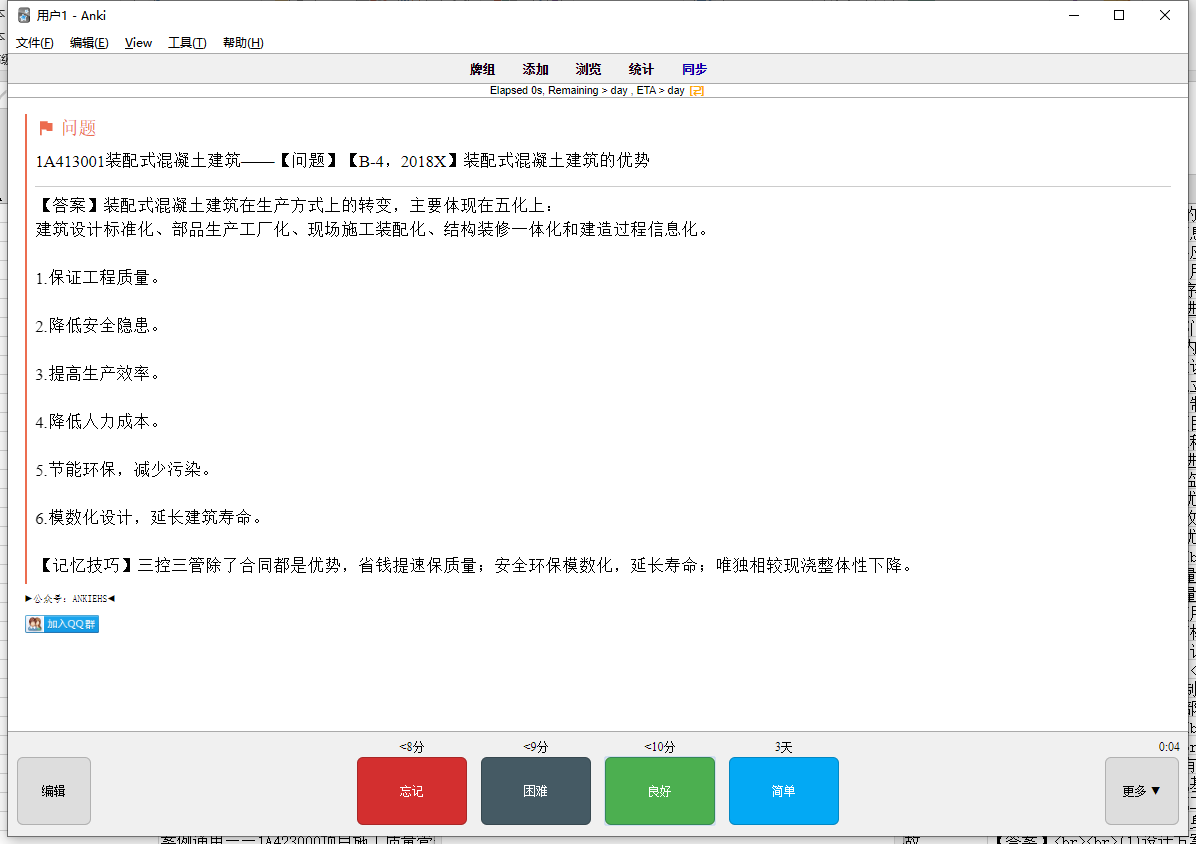Image resolution: width=1196 pixels, height=844 pixels.
Task: Open the View menu
Action: [138, 43]
